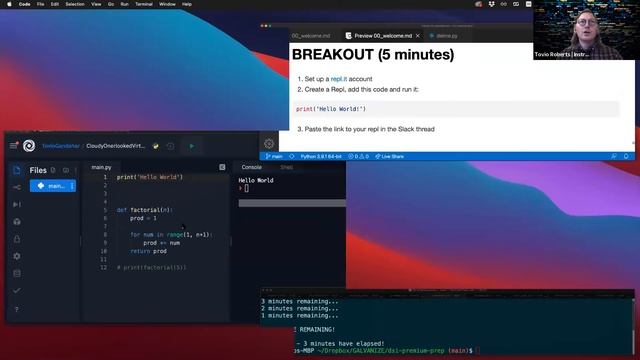Open the debugger sidebar icon
640x360 pixels.
[x=17, y=204]
